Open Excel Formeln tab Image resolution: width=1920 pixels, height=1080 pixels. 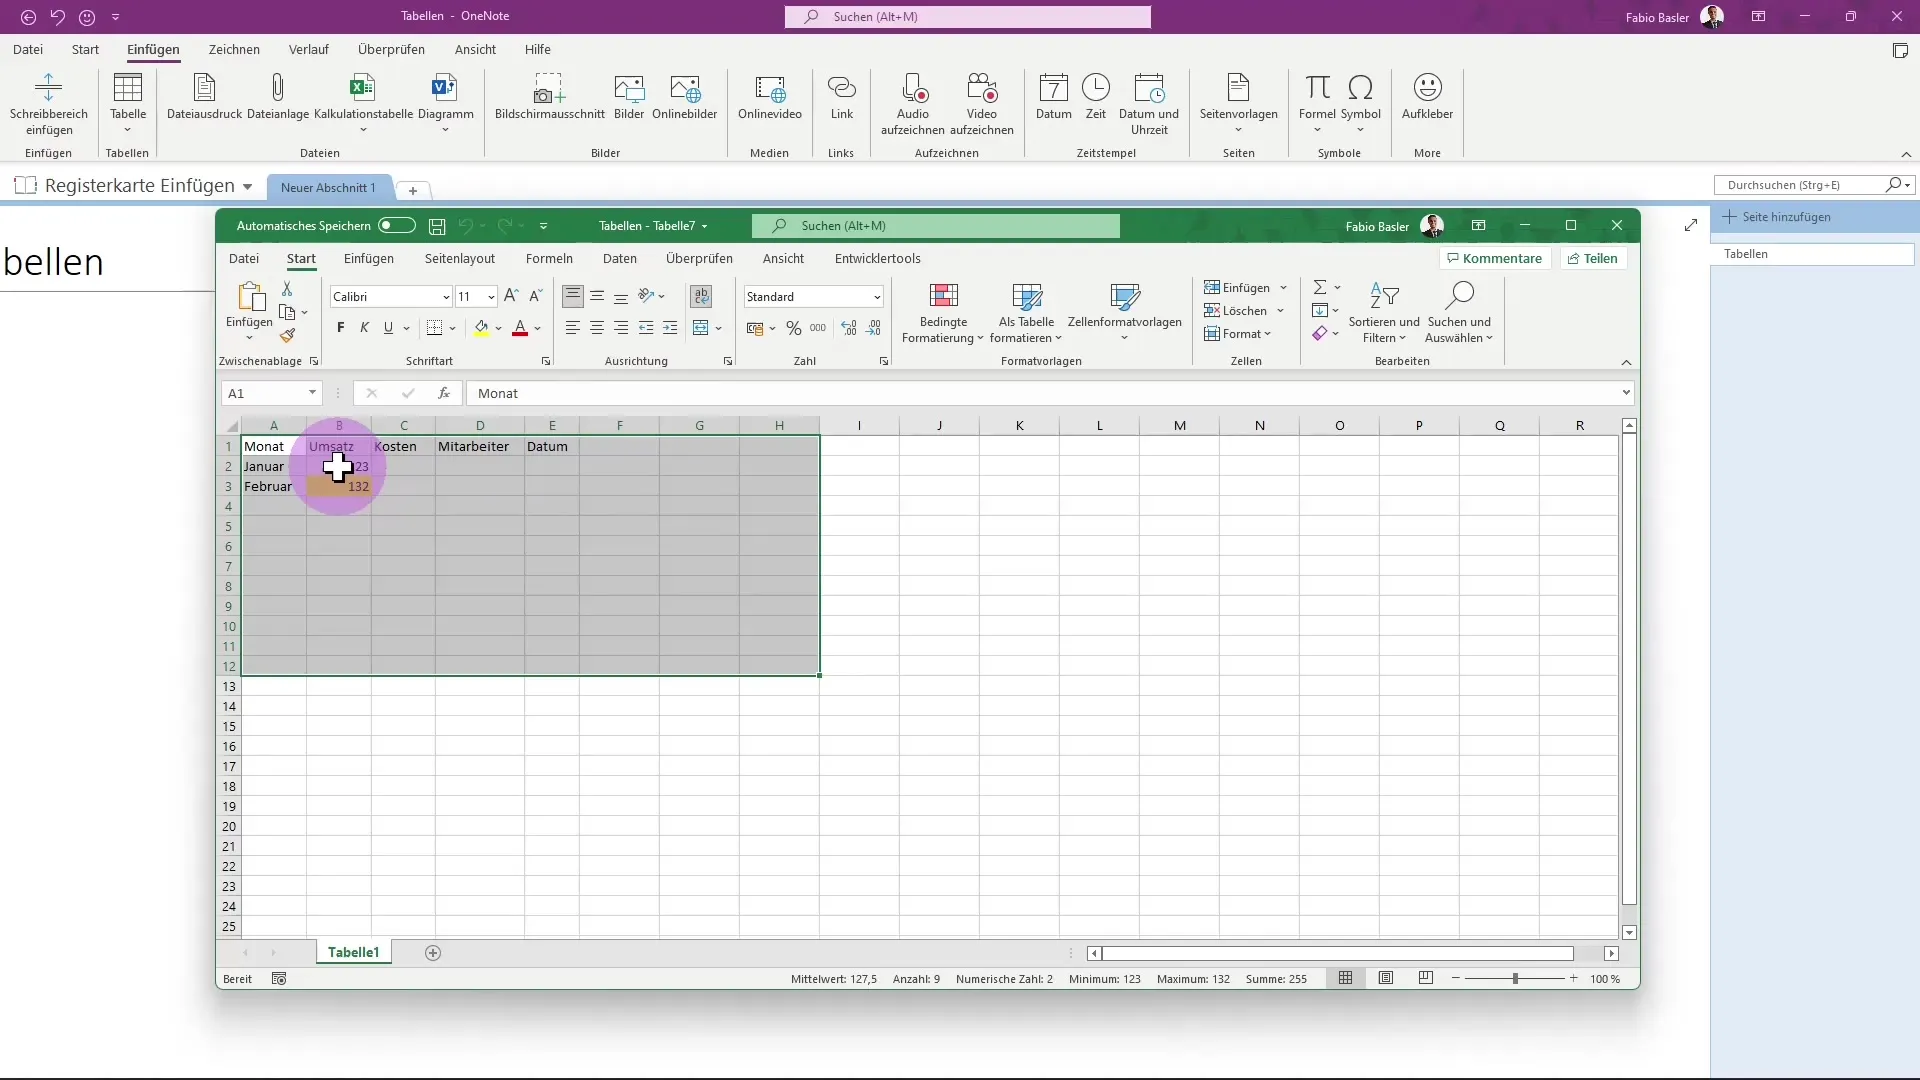pyautogui.click(x=549, y=258)
